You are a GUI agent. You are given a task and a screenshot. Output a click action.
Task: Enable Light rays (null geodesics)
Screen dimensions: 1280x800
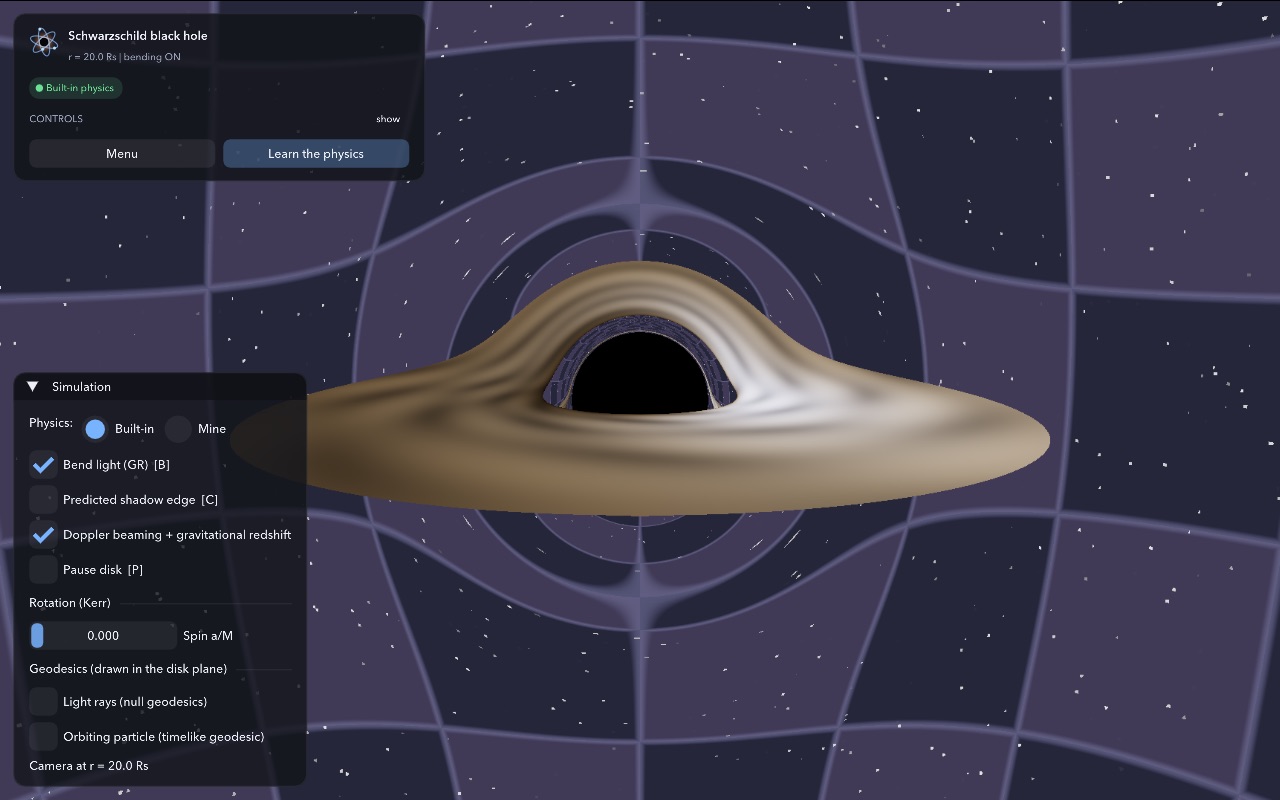click(43, 702)
